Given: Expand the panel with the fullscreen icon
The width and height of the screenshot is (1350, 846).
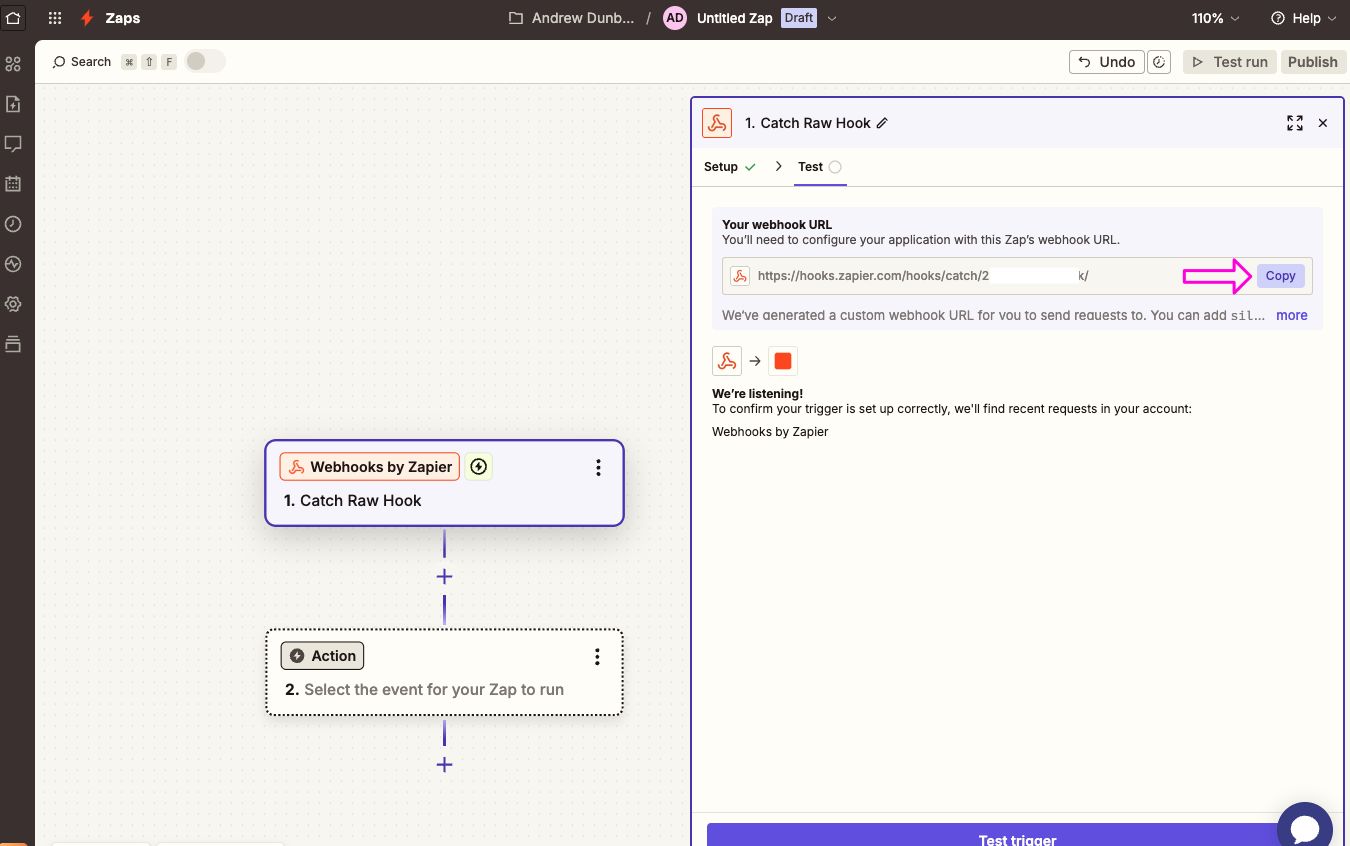Looking at the screenshot, I should 1295,123.
